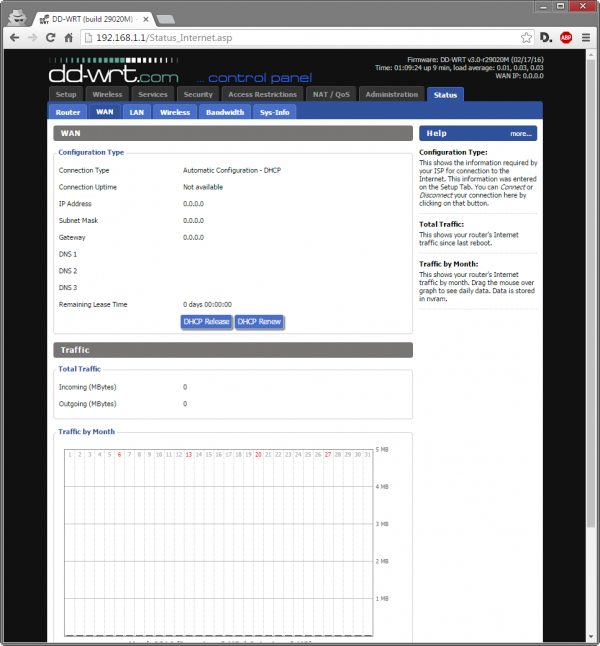Select the Bandwidth status sub-tab
This screenshot has width=600, height=646.
tap(225, 112)
